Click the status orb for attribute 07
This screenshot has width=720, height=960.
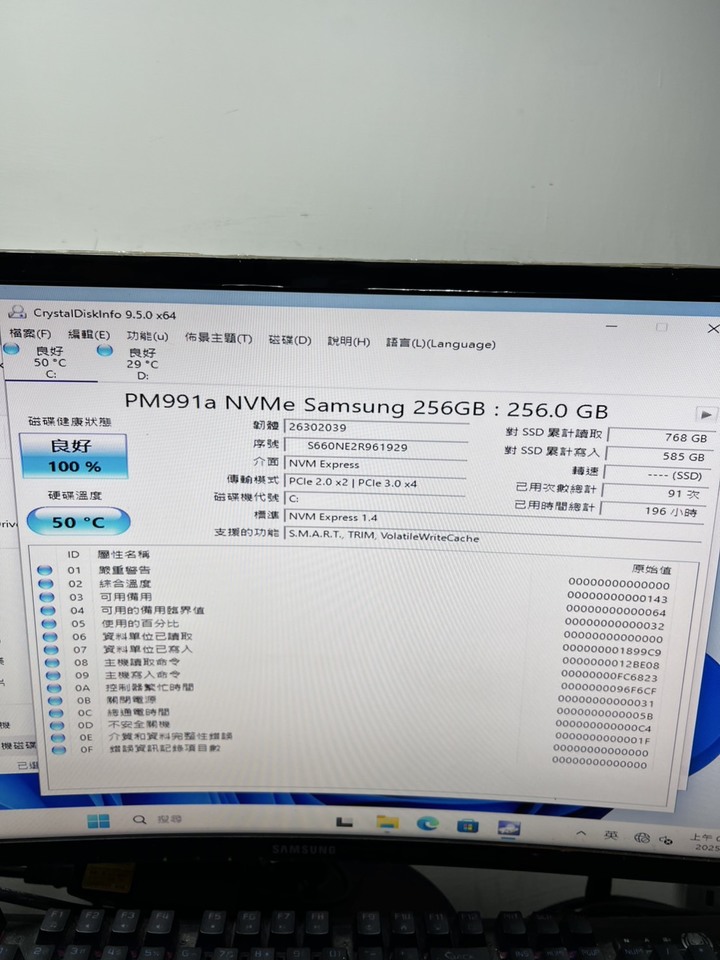(x=51, y=649)
